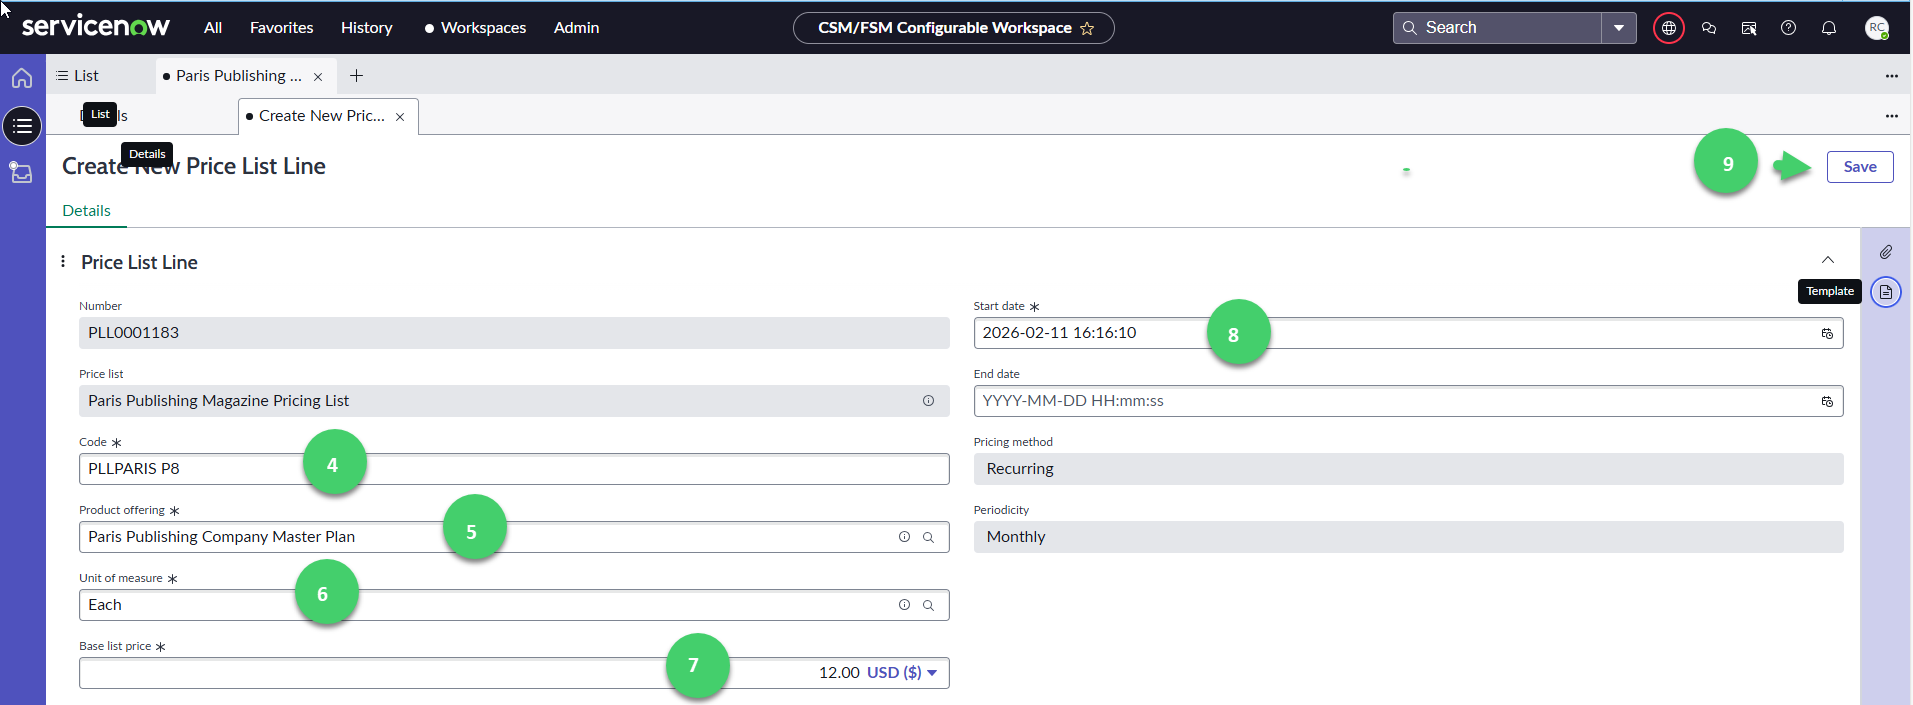This screenshot has width=1913, height=705.
Task: Add a new tab with plus button
Action: point(356,76)
